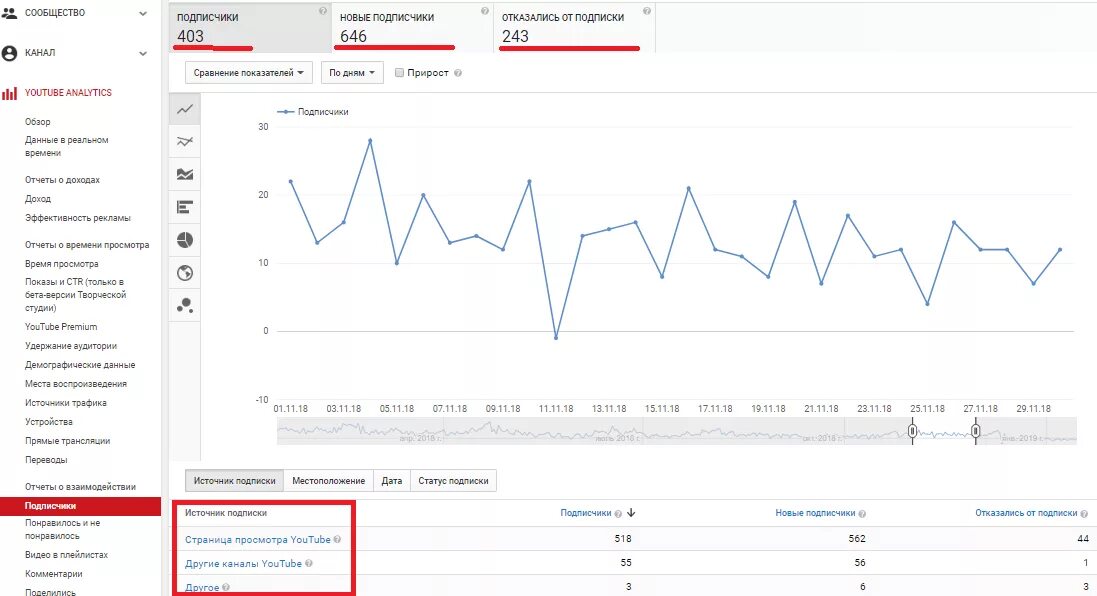Click Страница просмотра YouTube source link
Screen dimensions: 1097x596
tap(257, 539)
